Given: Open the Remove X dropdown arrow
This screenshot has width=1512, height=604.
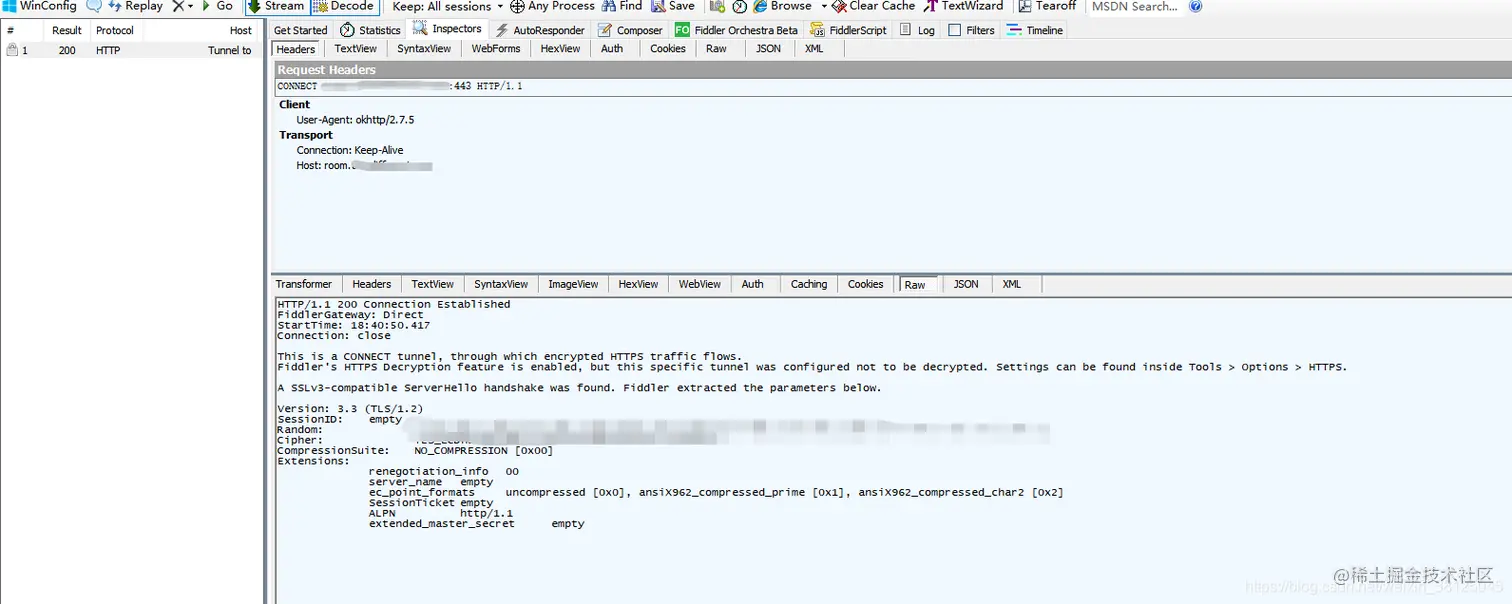Looking at the screenshot, I should (x=190, y=6).
